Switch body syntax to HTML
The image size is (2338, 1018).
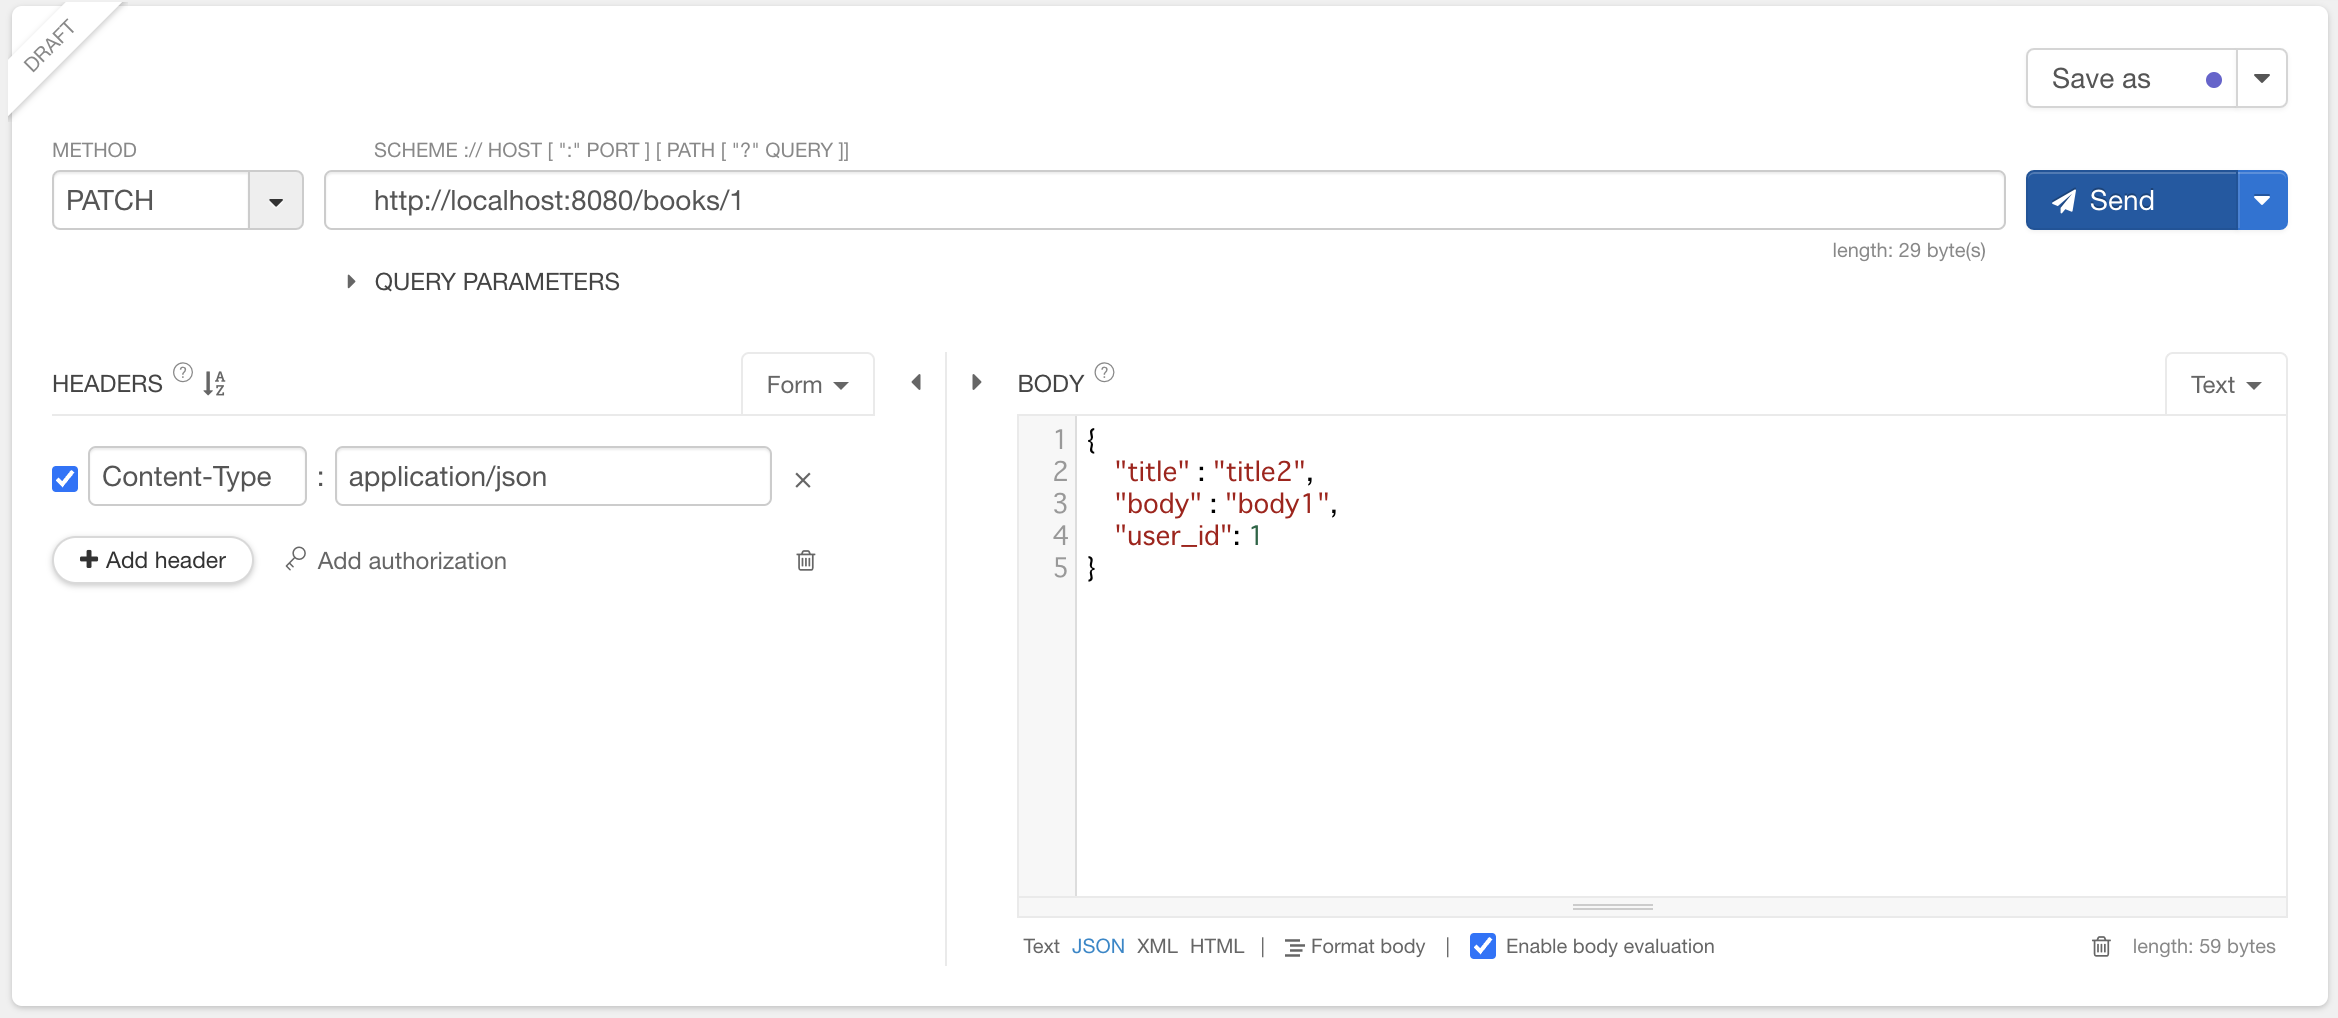point(1216,946)
